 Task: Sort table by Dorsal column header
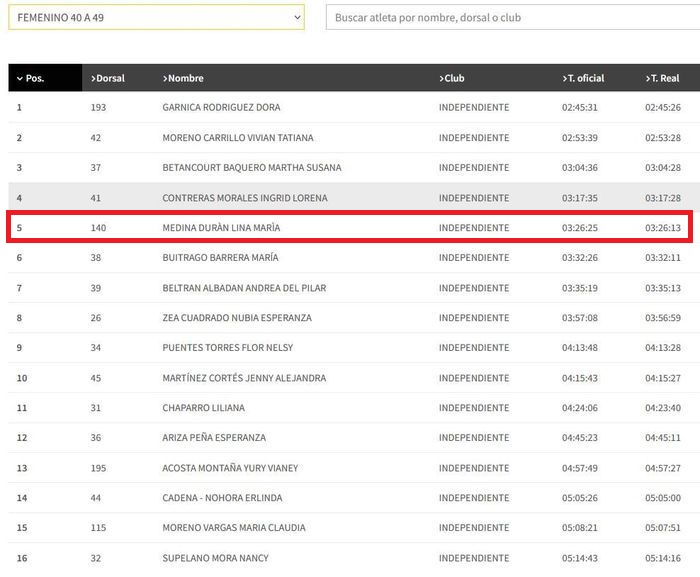pos(108,78)
